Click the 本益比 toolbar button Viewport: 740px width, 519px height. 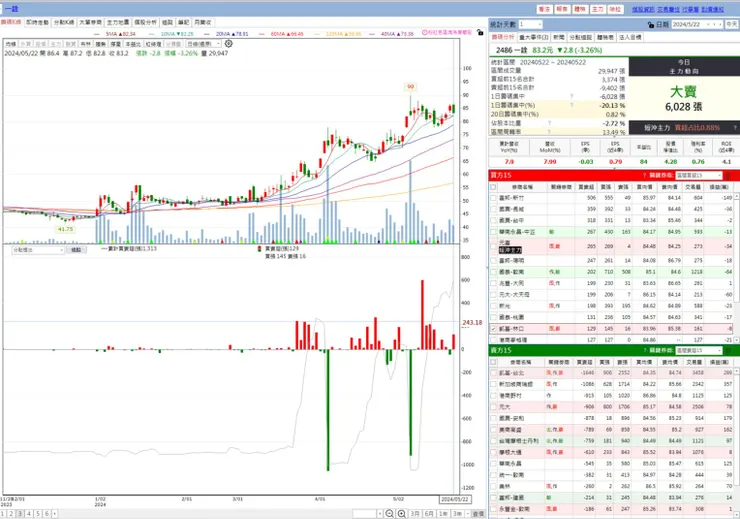pyautogui.click(x=133, y=44)
